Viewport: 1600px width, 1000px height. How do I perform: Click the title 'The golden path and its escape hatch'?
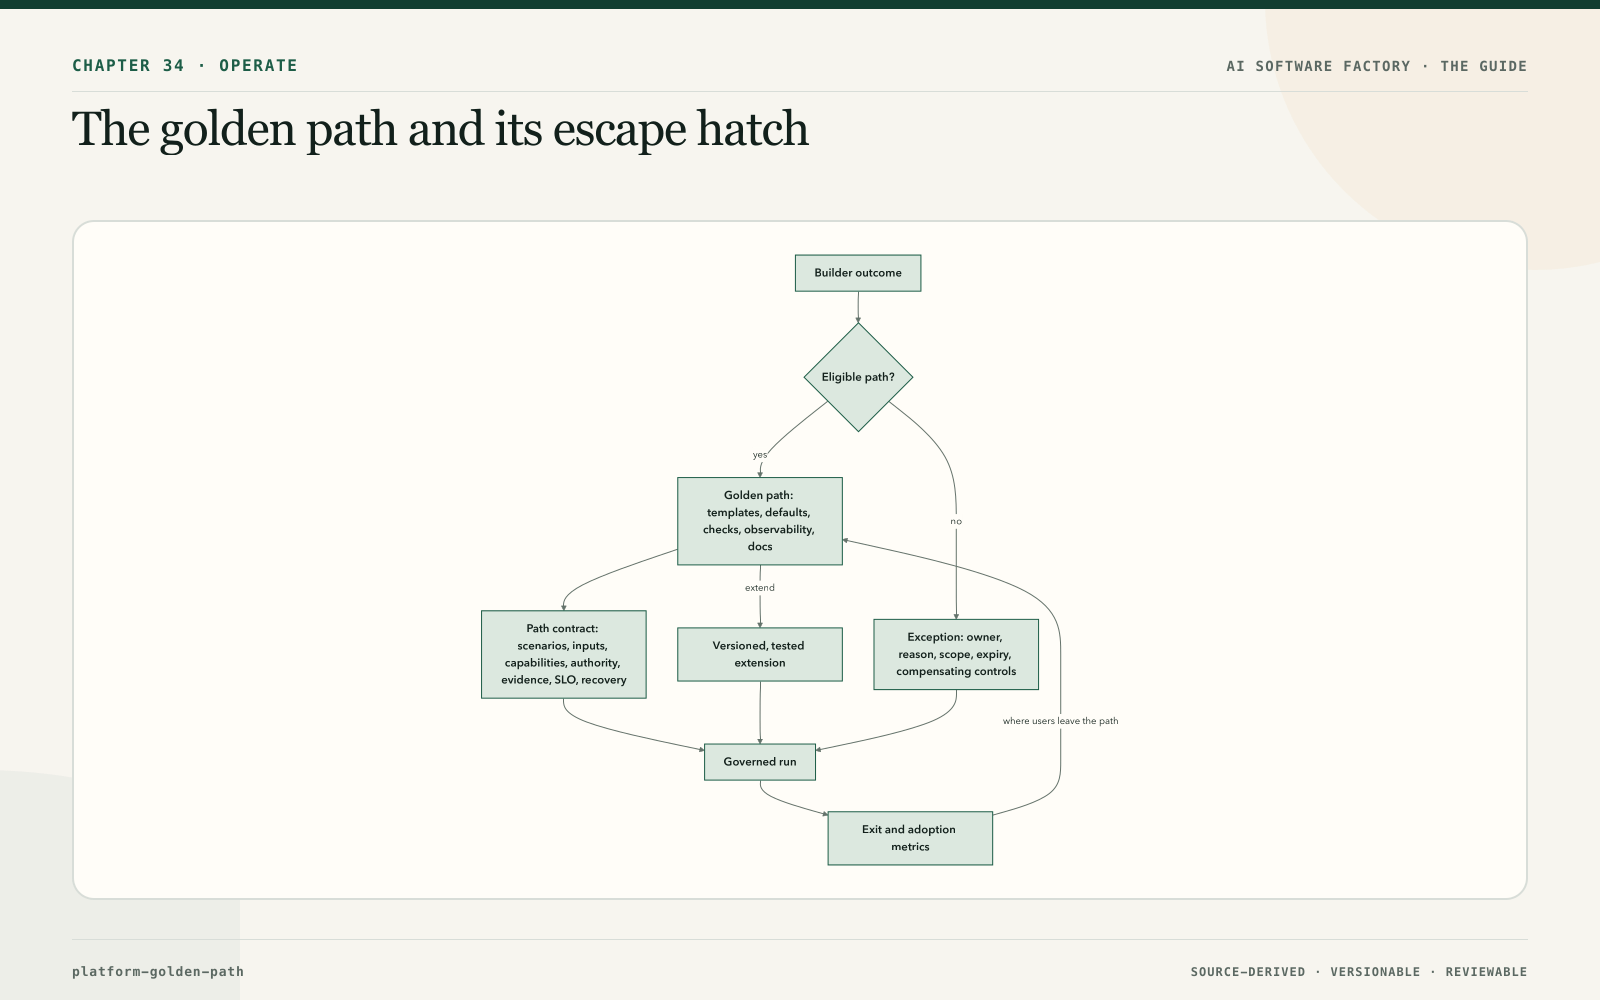click(440, 129)
